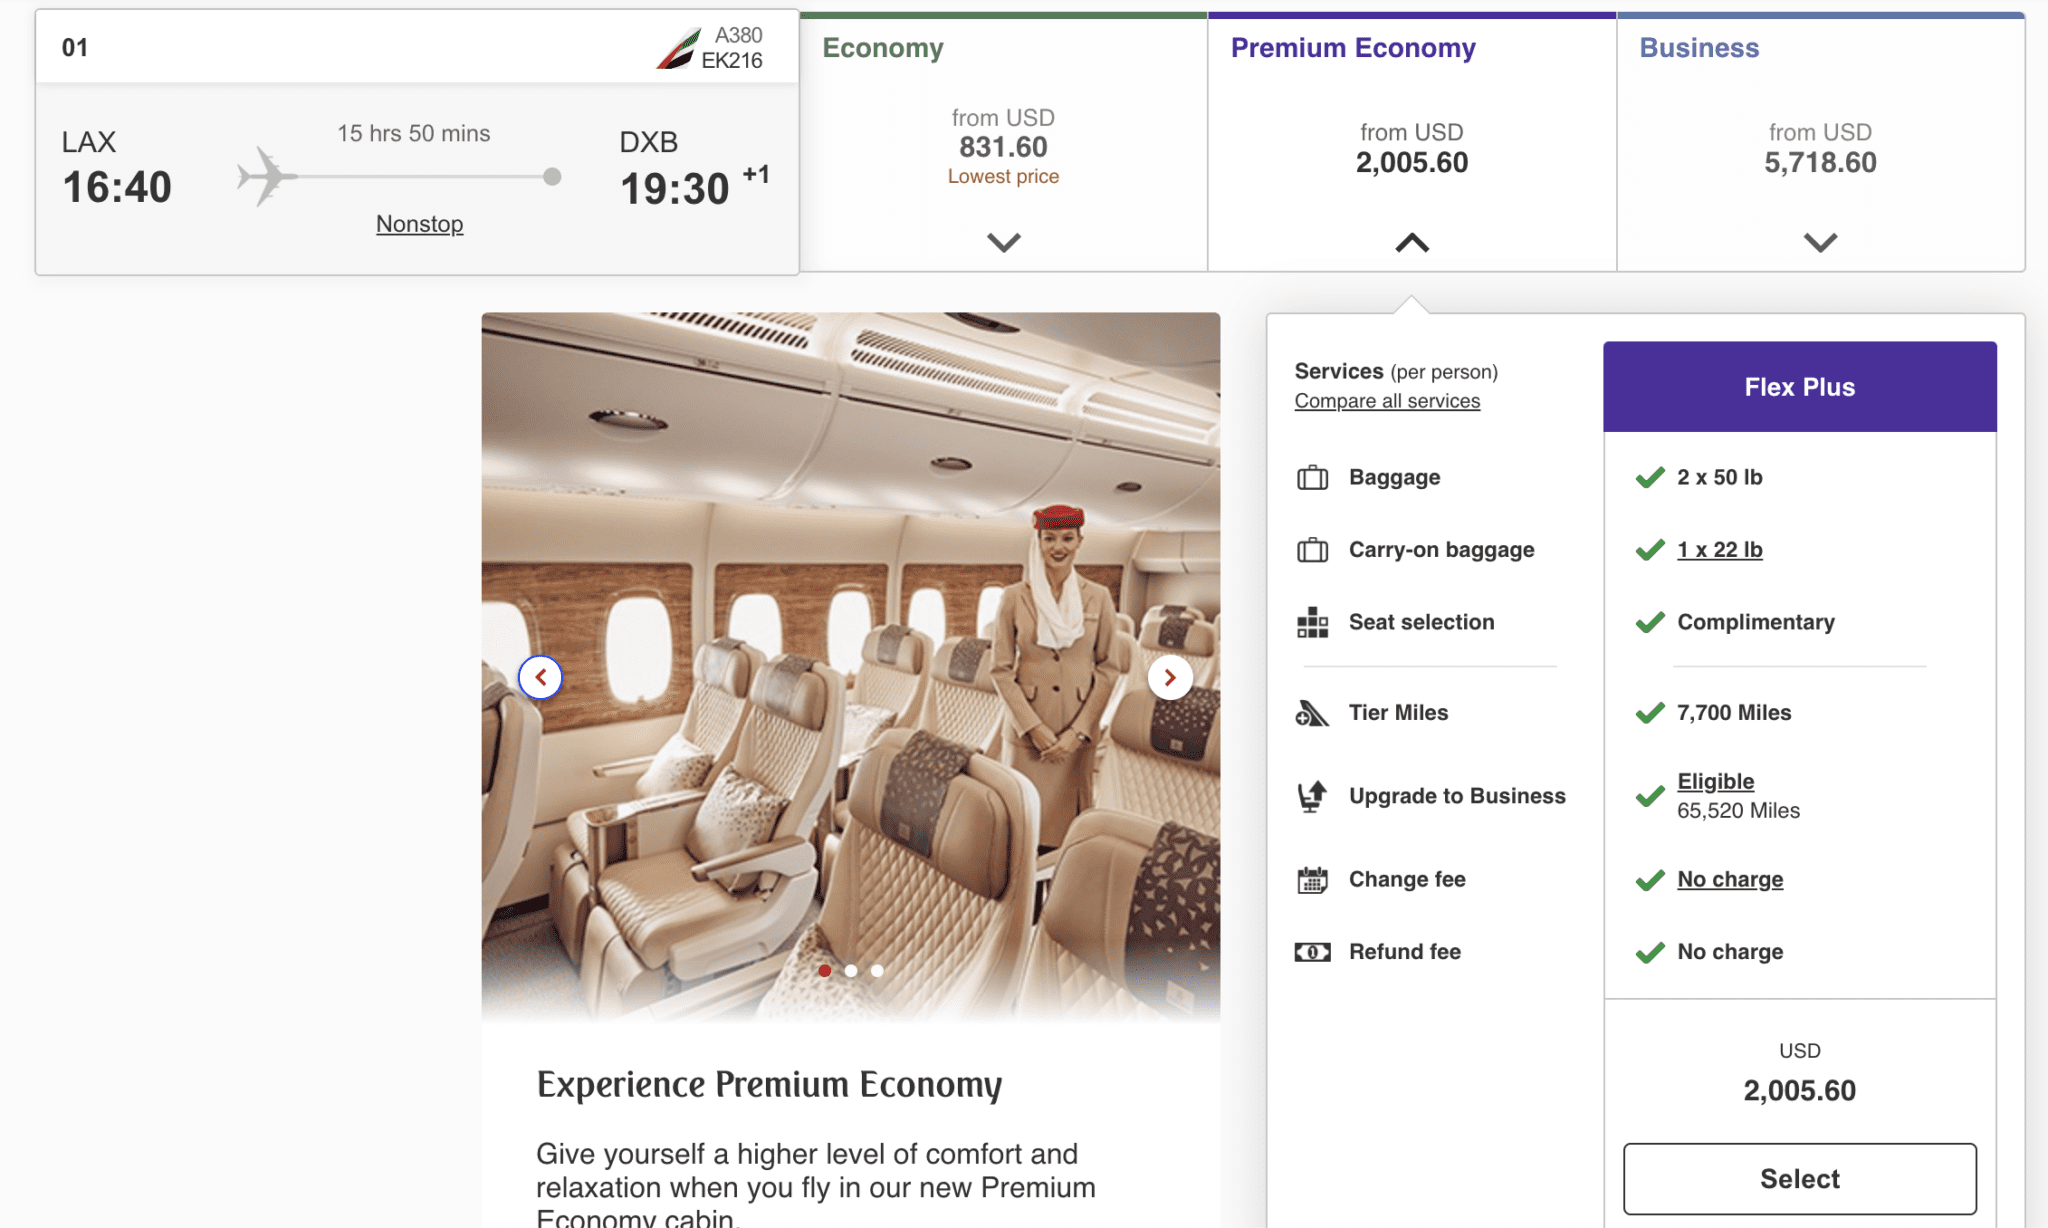Switch to the Flex Plus fare tab

pos(1798,386)
